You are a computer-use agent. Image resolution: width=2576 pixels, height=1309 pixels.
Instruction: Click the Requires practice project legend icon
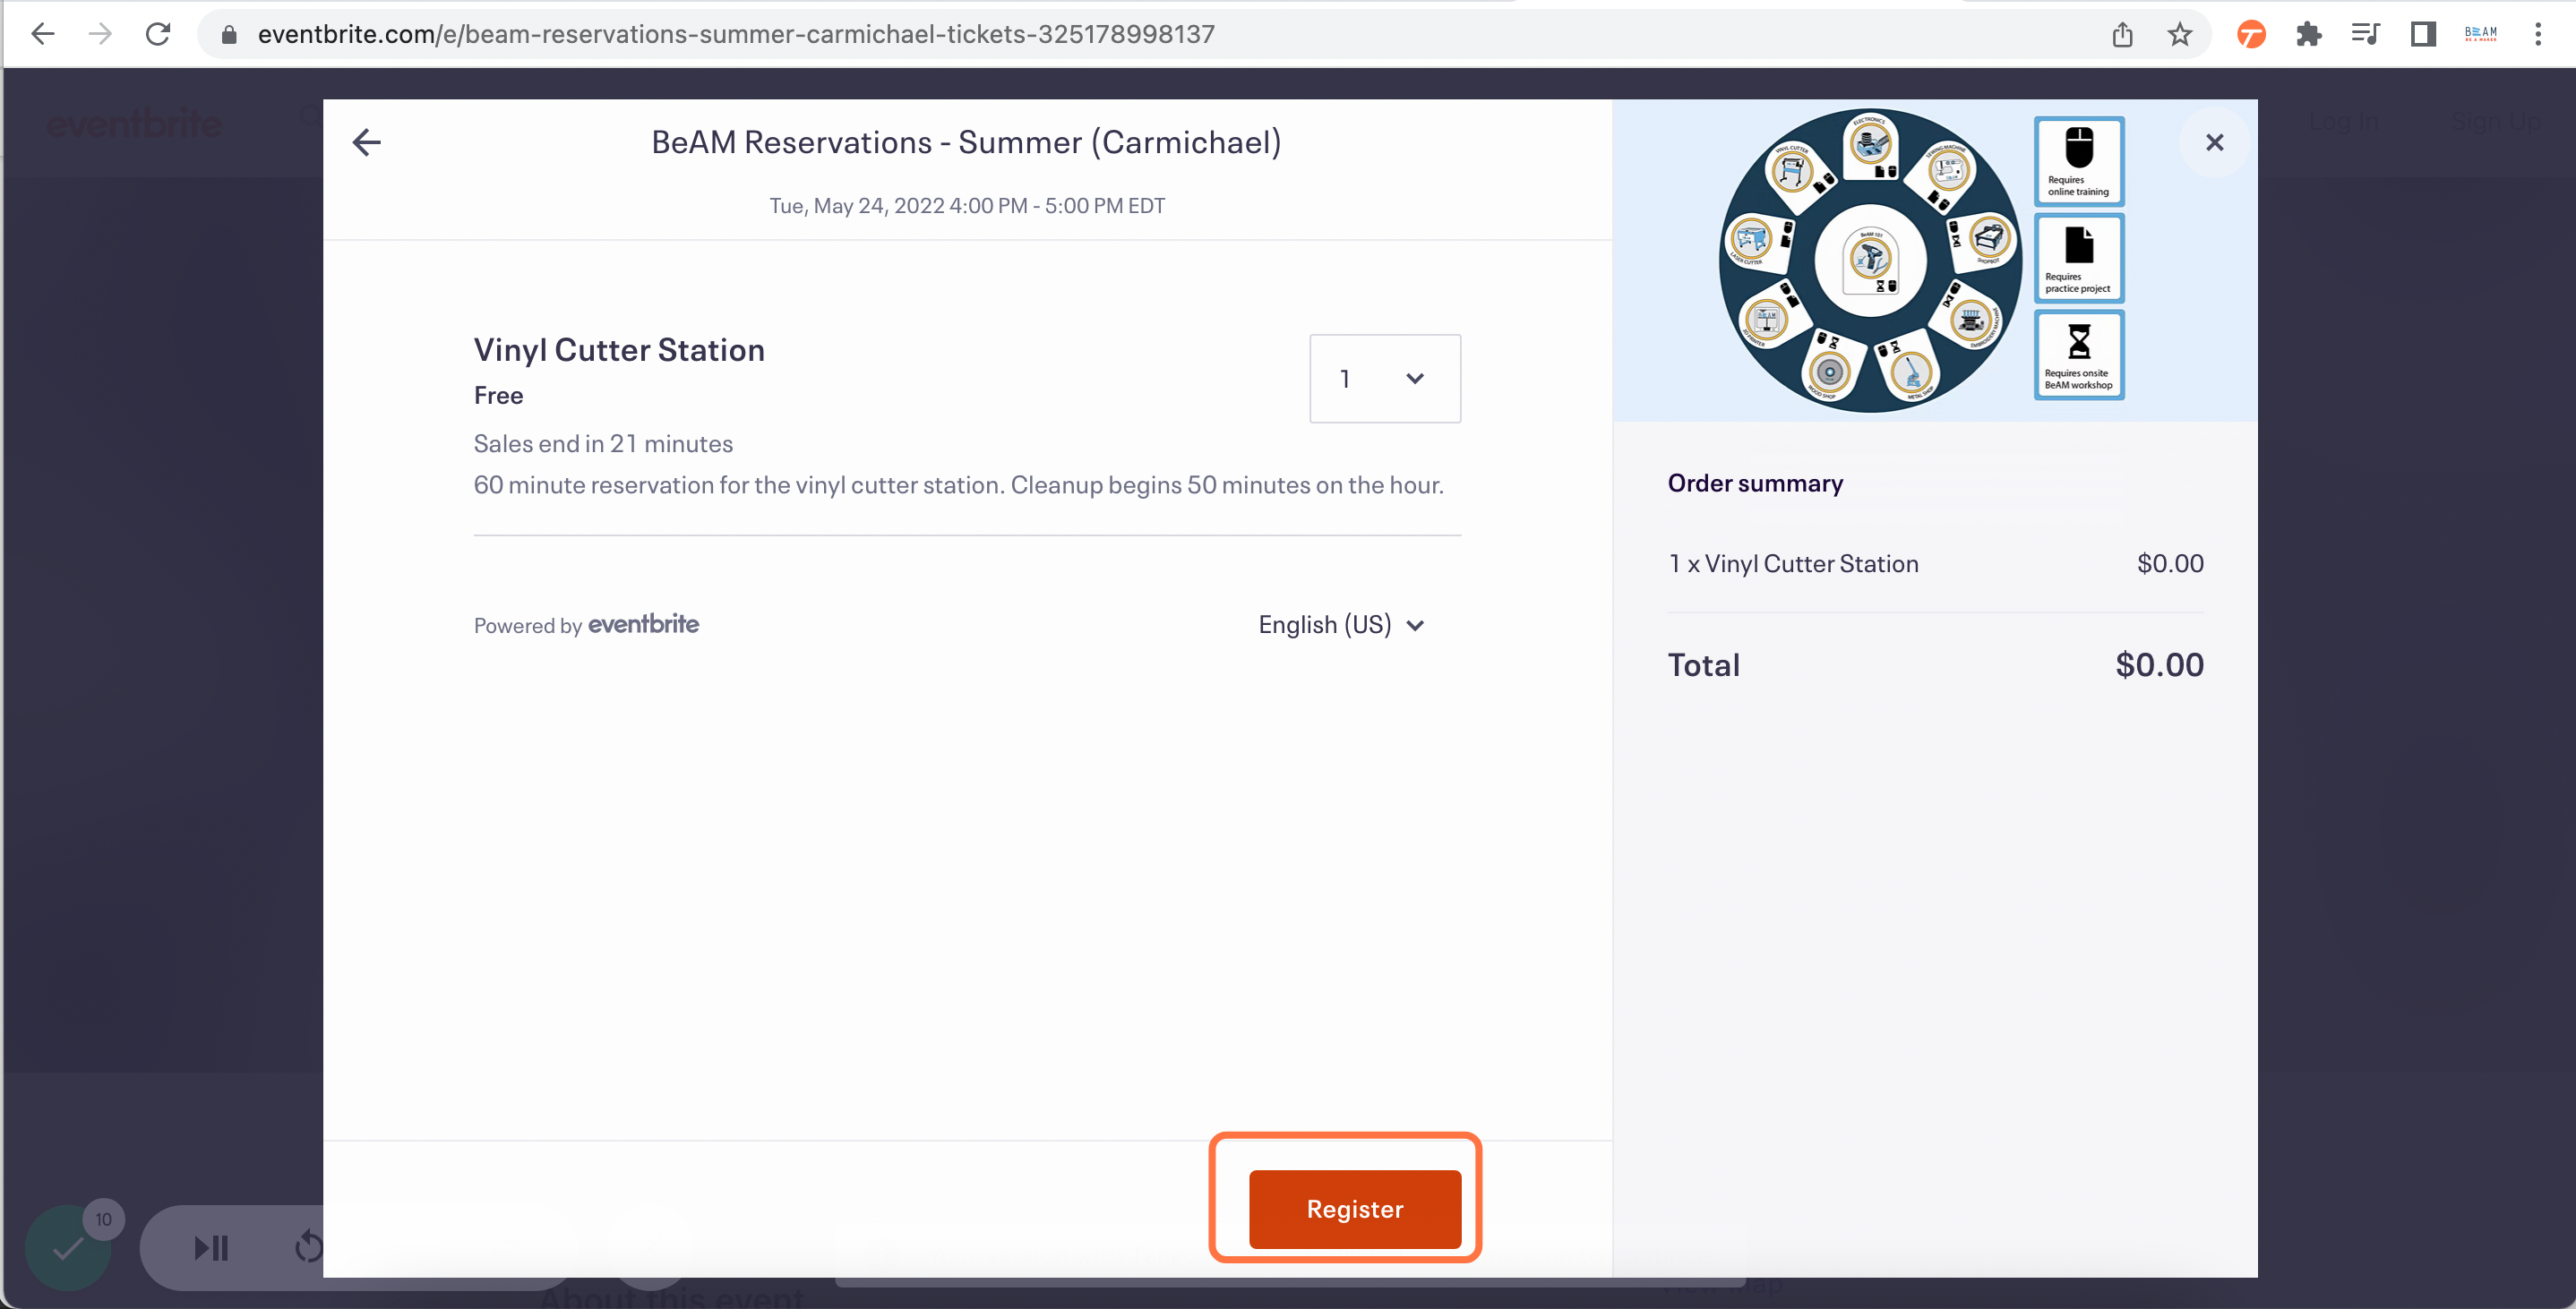point(2079,258)
